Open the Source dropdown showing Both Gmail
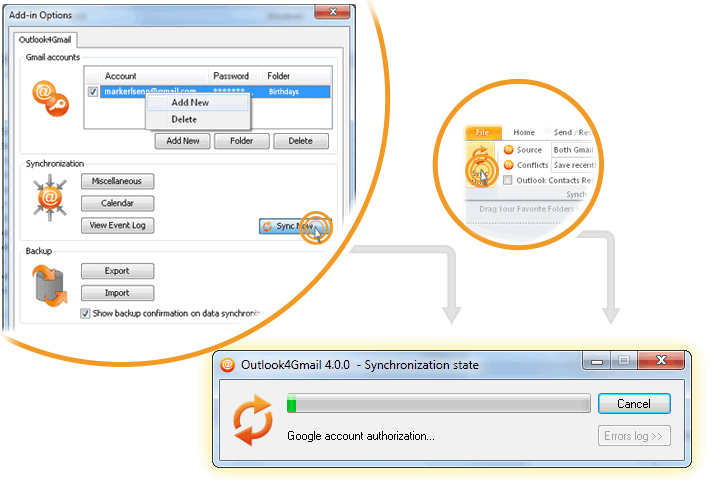The width and height of the screenshot is (715, 480). pos(574,150)
